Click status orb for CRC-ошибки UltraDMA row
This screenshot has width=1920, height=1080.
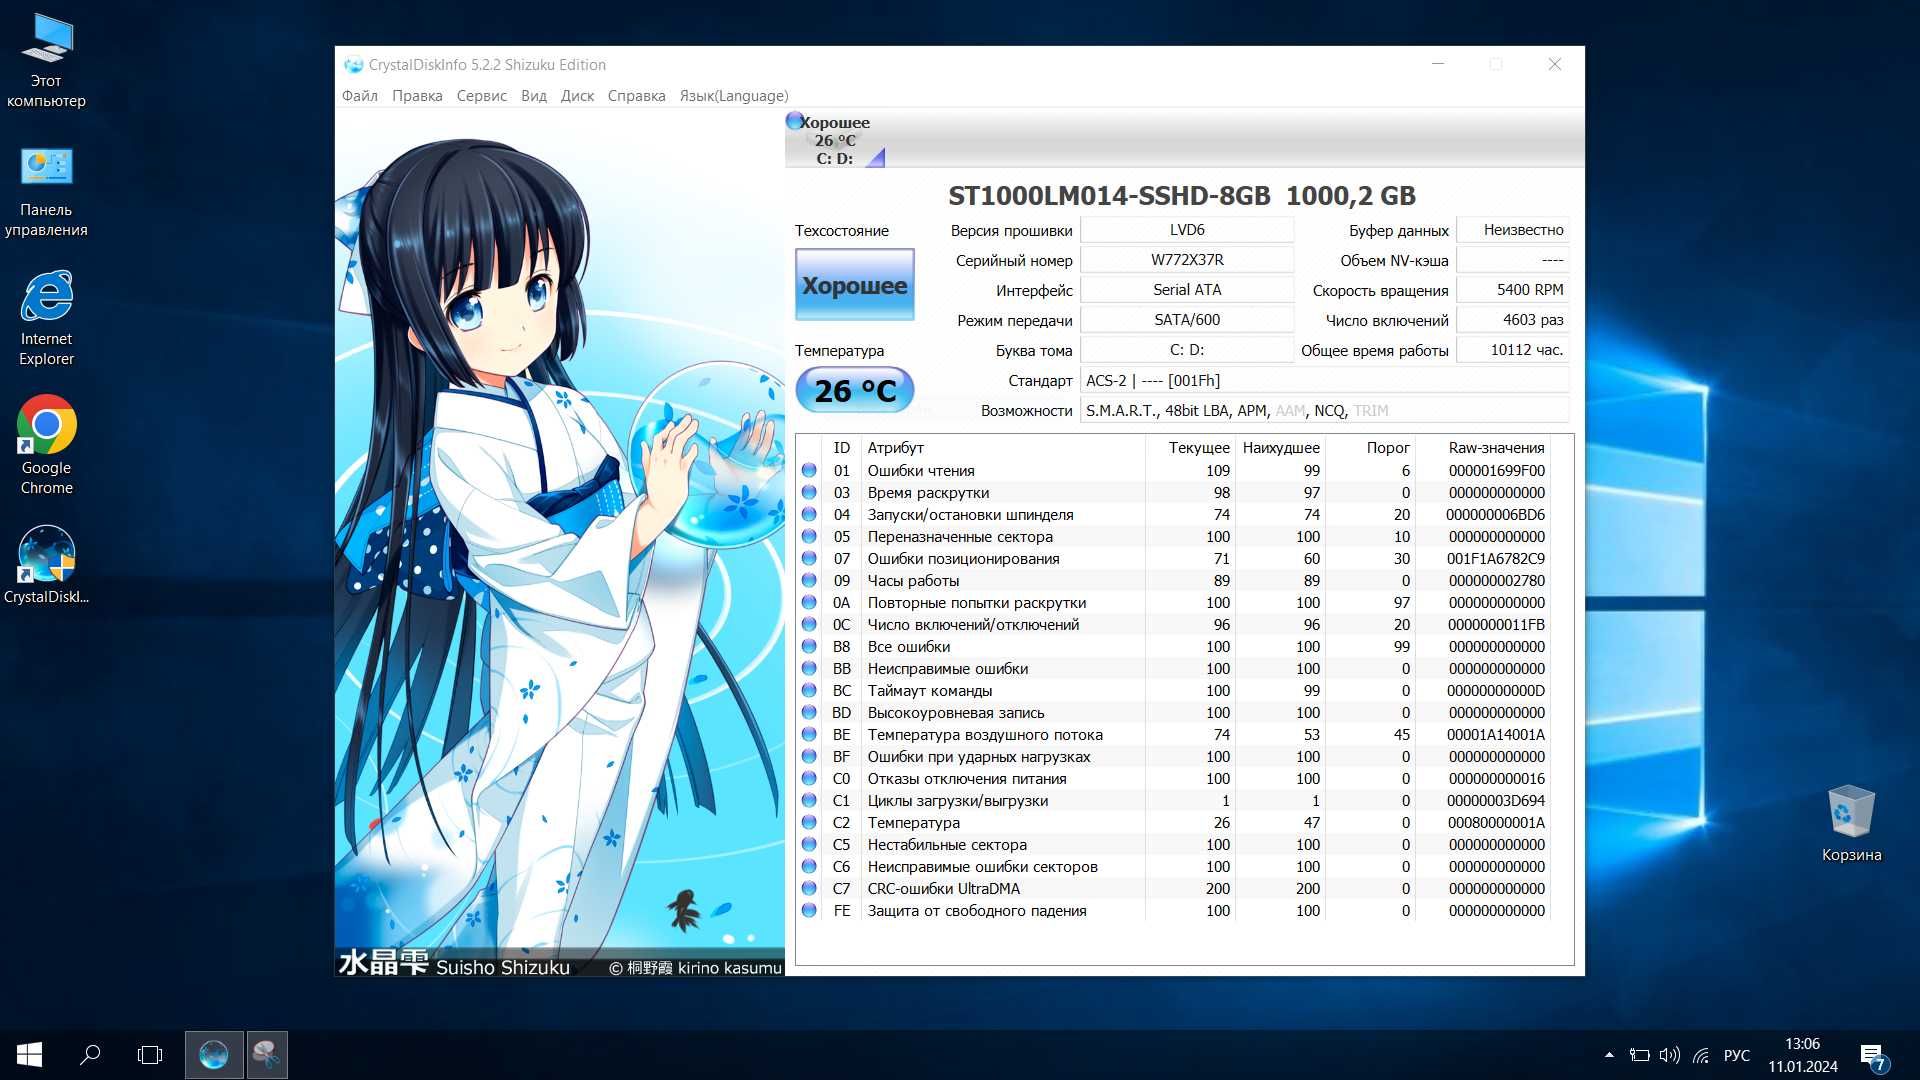[x=809, y=889]
